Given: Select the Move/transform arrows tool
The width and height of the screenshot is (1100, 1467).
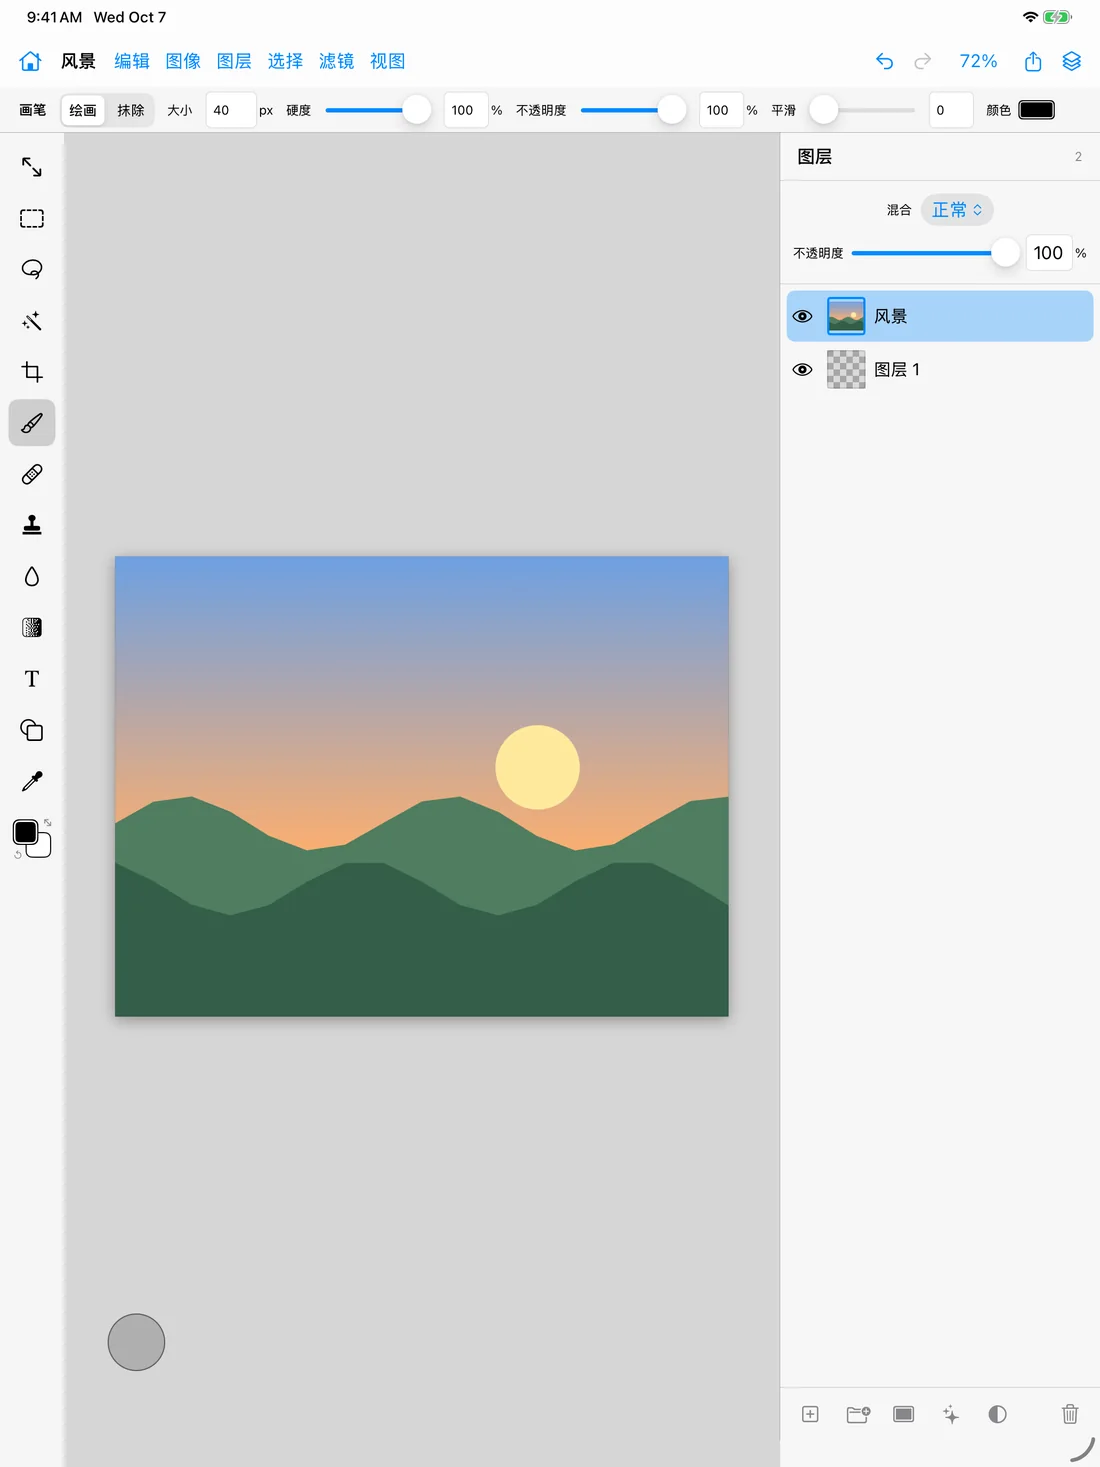Looking at the screenshot, I should tap(32, 167).
